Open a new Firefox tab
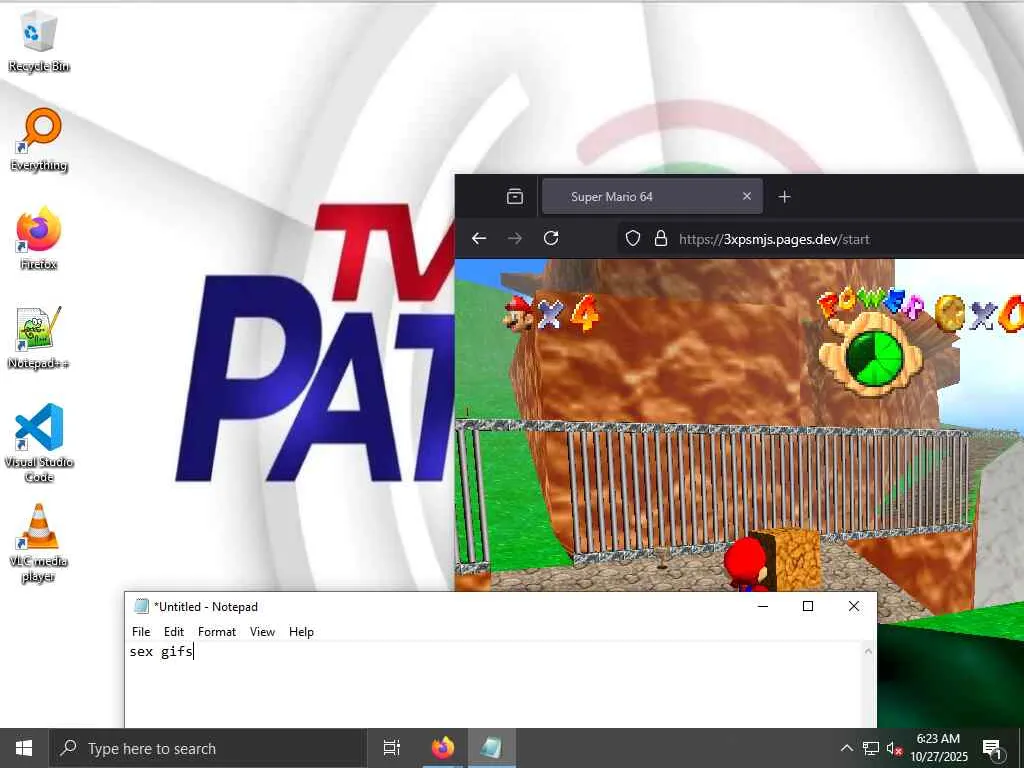This screenshot has width=1024, height=768. (x=784, y=197)
